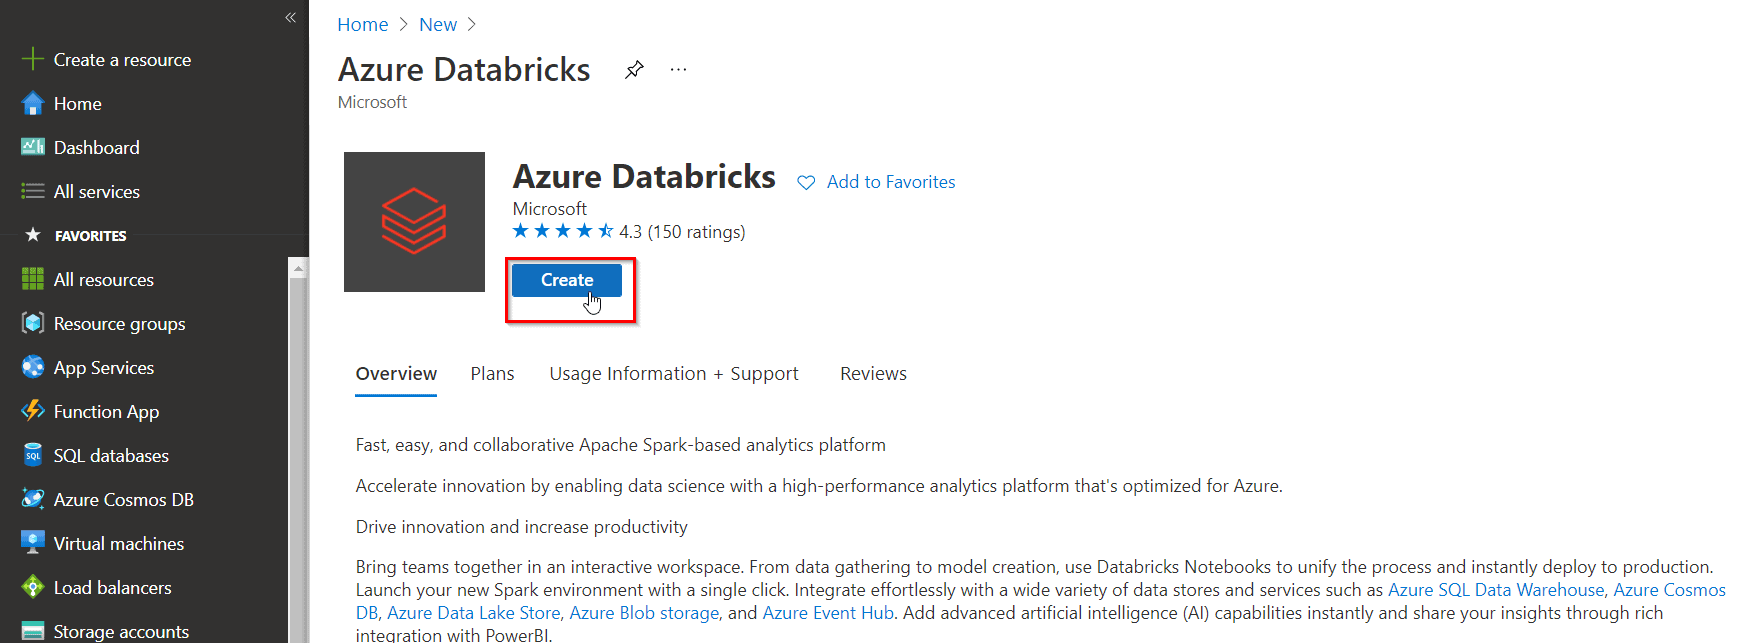Collapse the left sidebar
This screenshot has width=1738, height=643.
coord(290,17)
